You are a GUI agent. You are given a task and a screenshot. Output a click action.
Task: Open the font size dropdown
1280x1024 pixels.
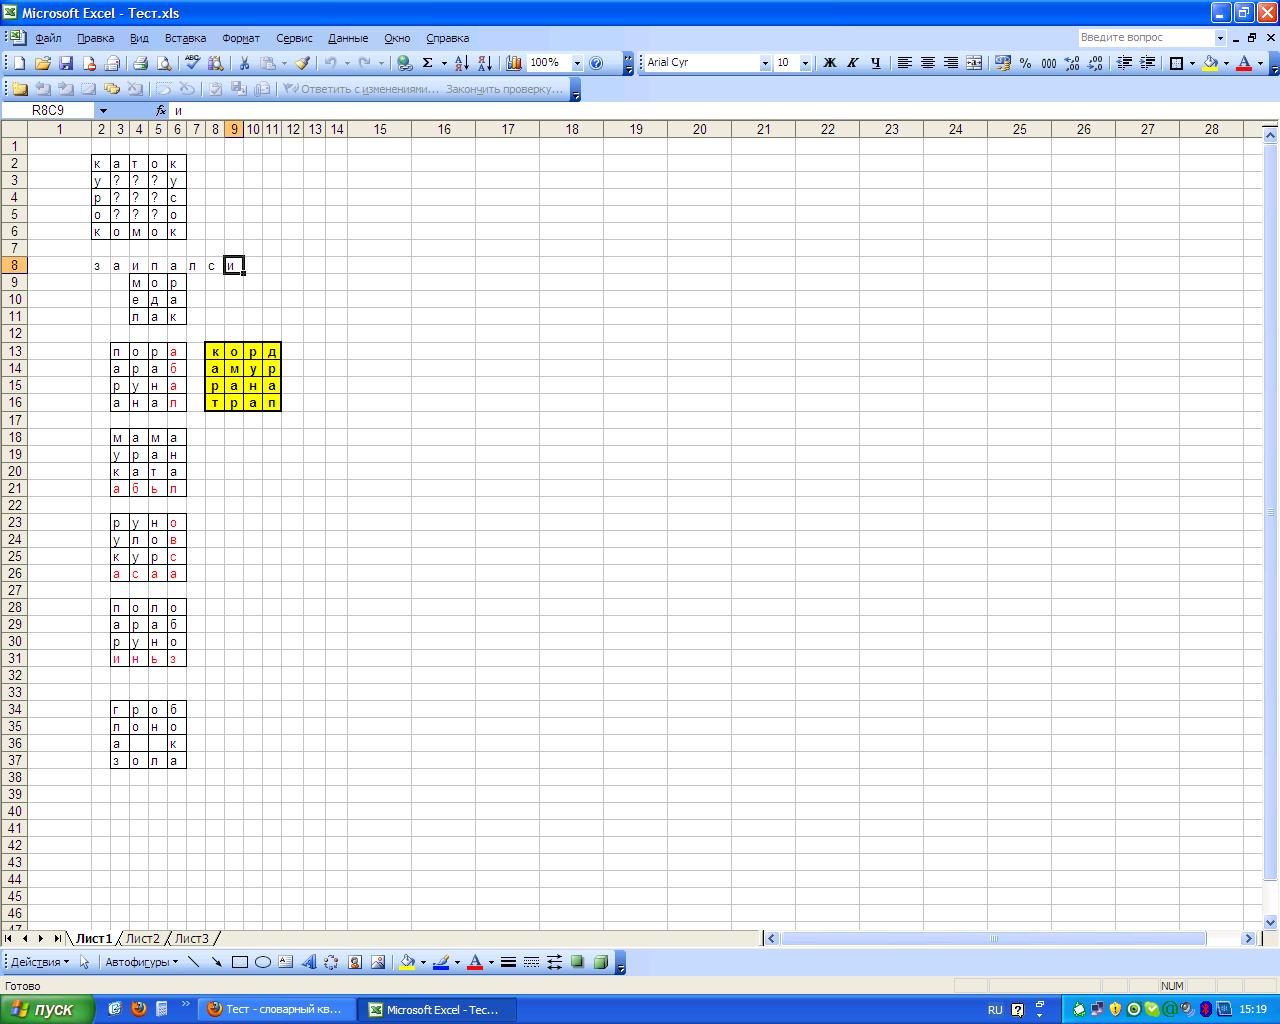805,63
